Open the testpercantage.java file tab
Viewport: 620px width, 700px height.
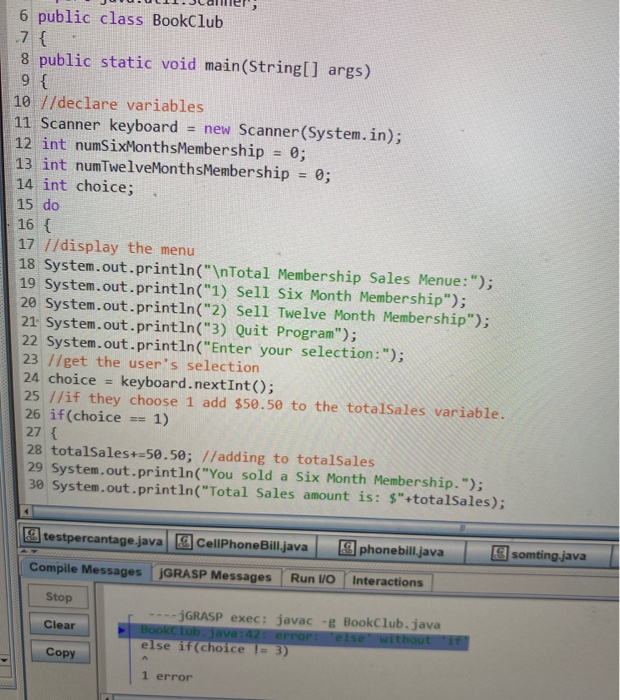point(93,537)
